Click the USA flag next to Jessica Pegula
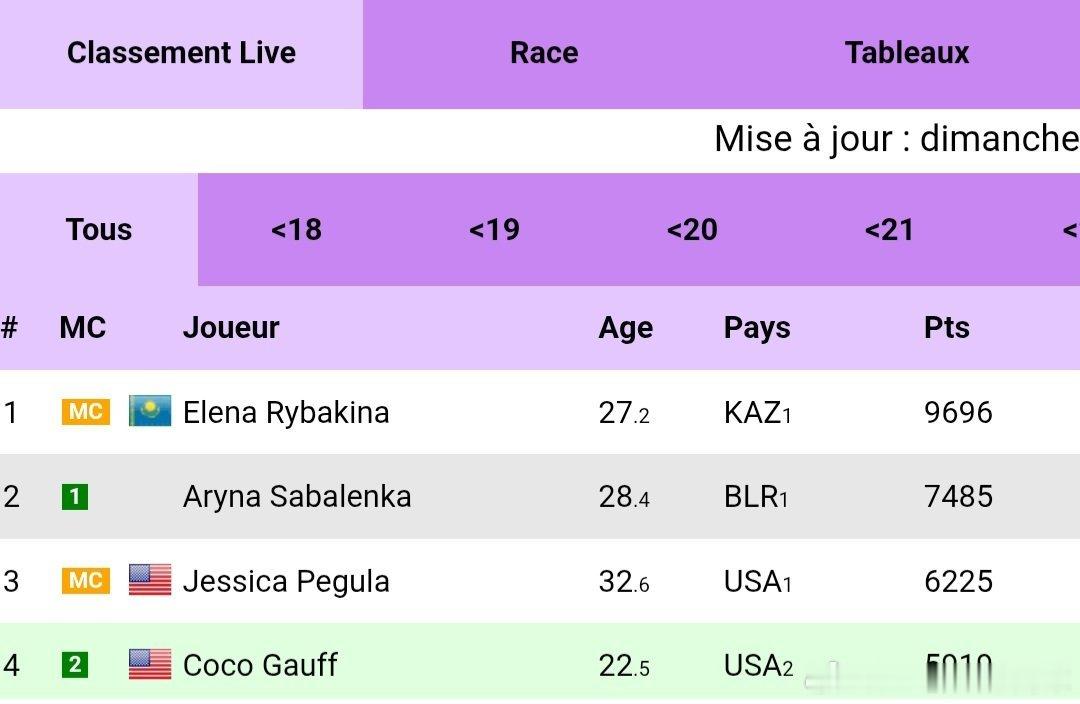Screen dimensions: 1080x704 coord(150,580)
